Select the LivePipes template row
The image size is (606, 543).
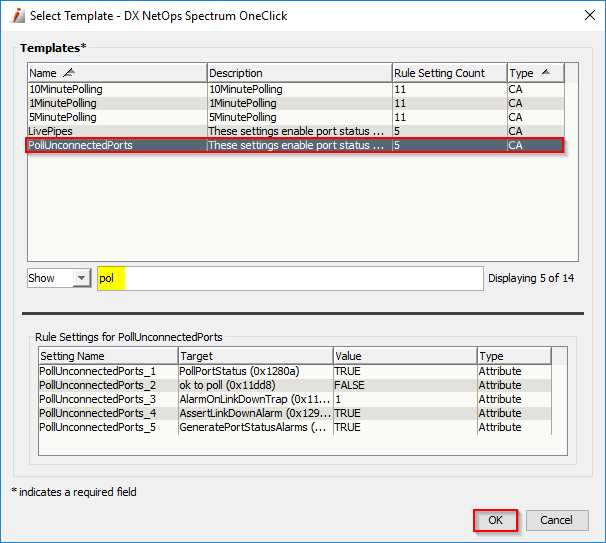tap(296, 131)
